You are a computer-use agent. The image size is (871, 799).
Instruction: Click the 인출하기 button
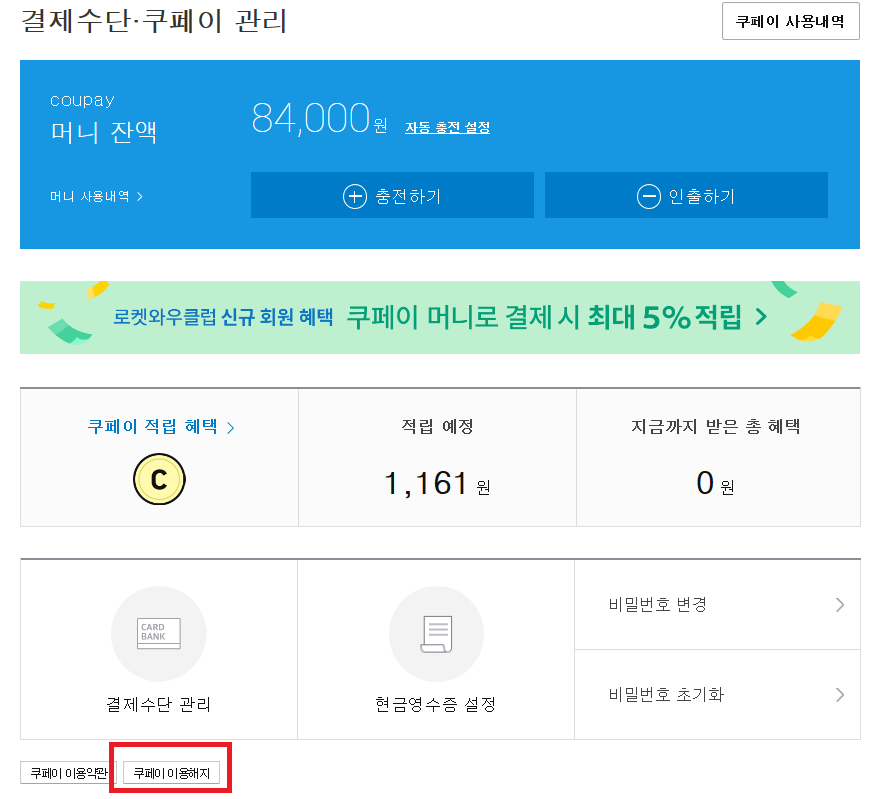click(686, 195)
